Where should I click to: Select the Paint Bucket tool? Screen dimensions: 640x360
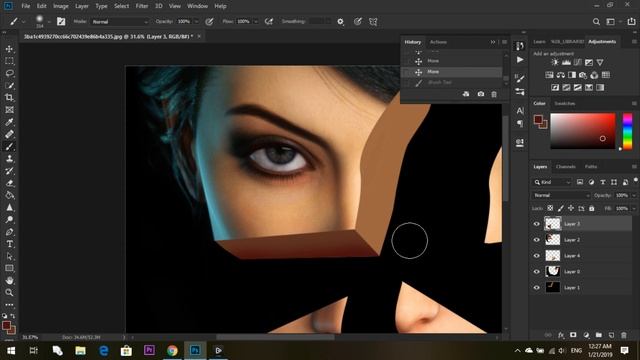(9, 195)
